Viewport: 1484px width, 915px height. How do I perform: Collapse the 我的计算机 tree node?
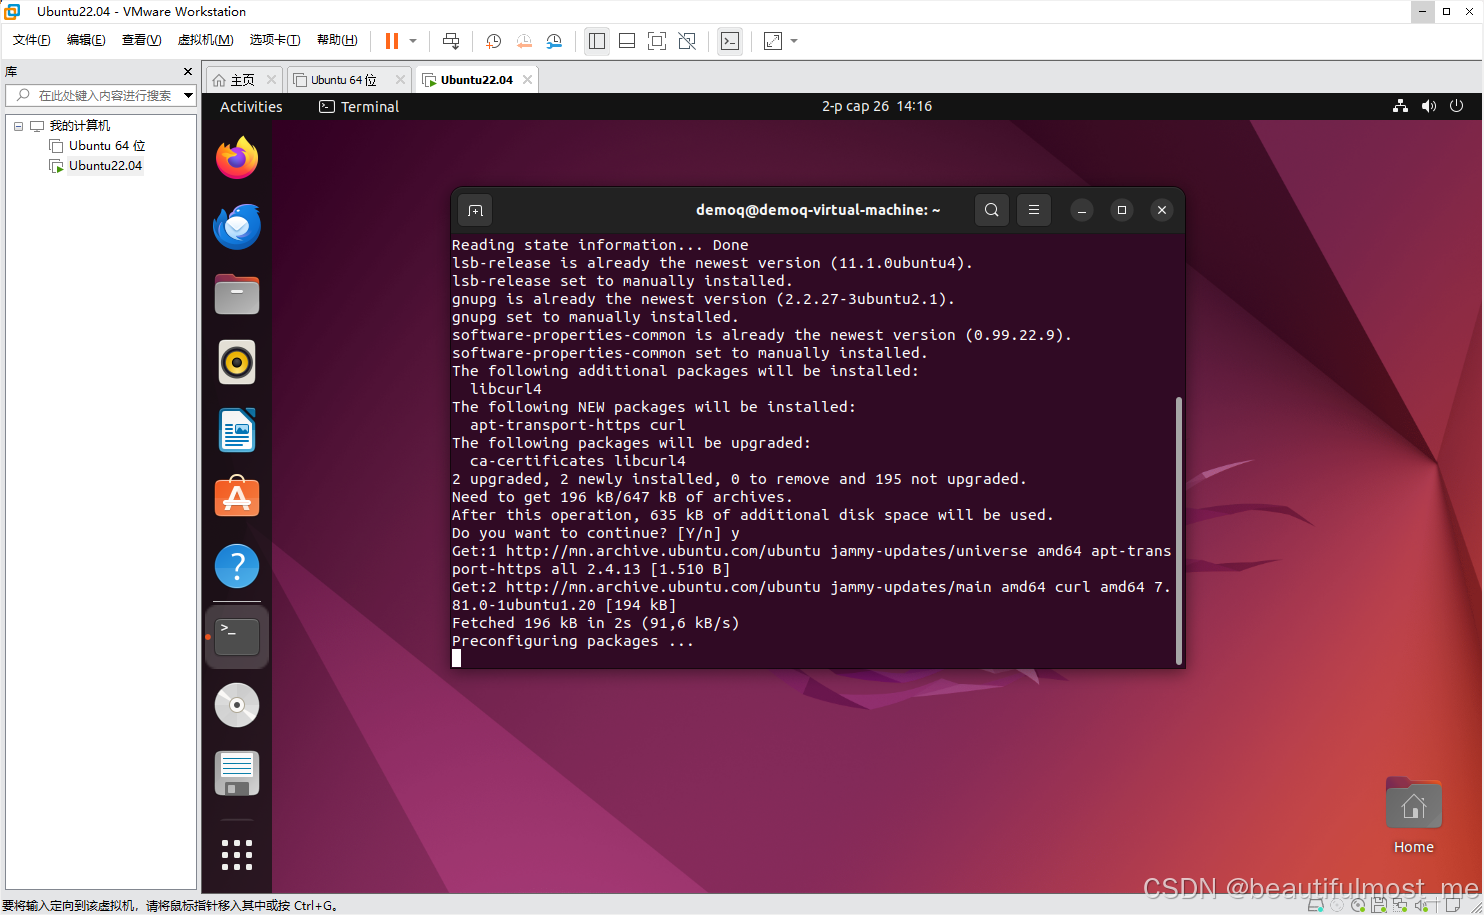17,125
